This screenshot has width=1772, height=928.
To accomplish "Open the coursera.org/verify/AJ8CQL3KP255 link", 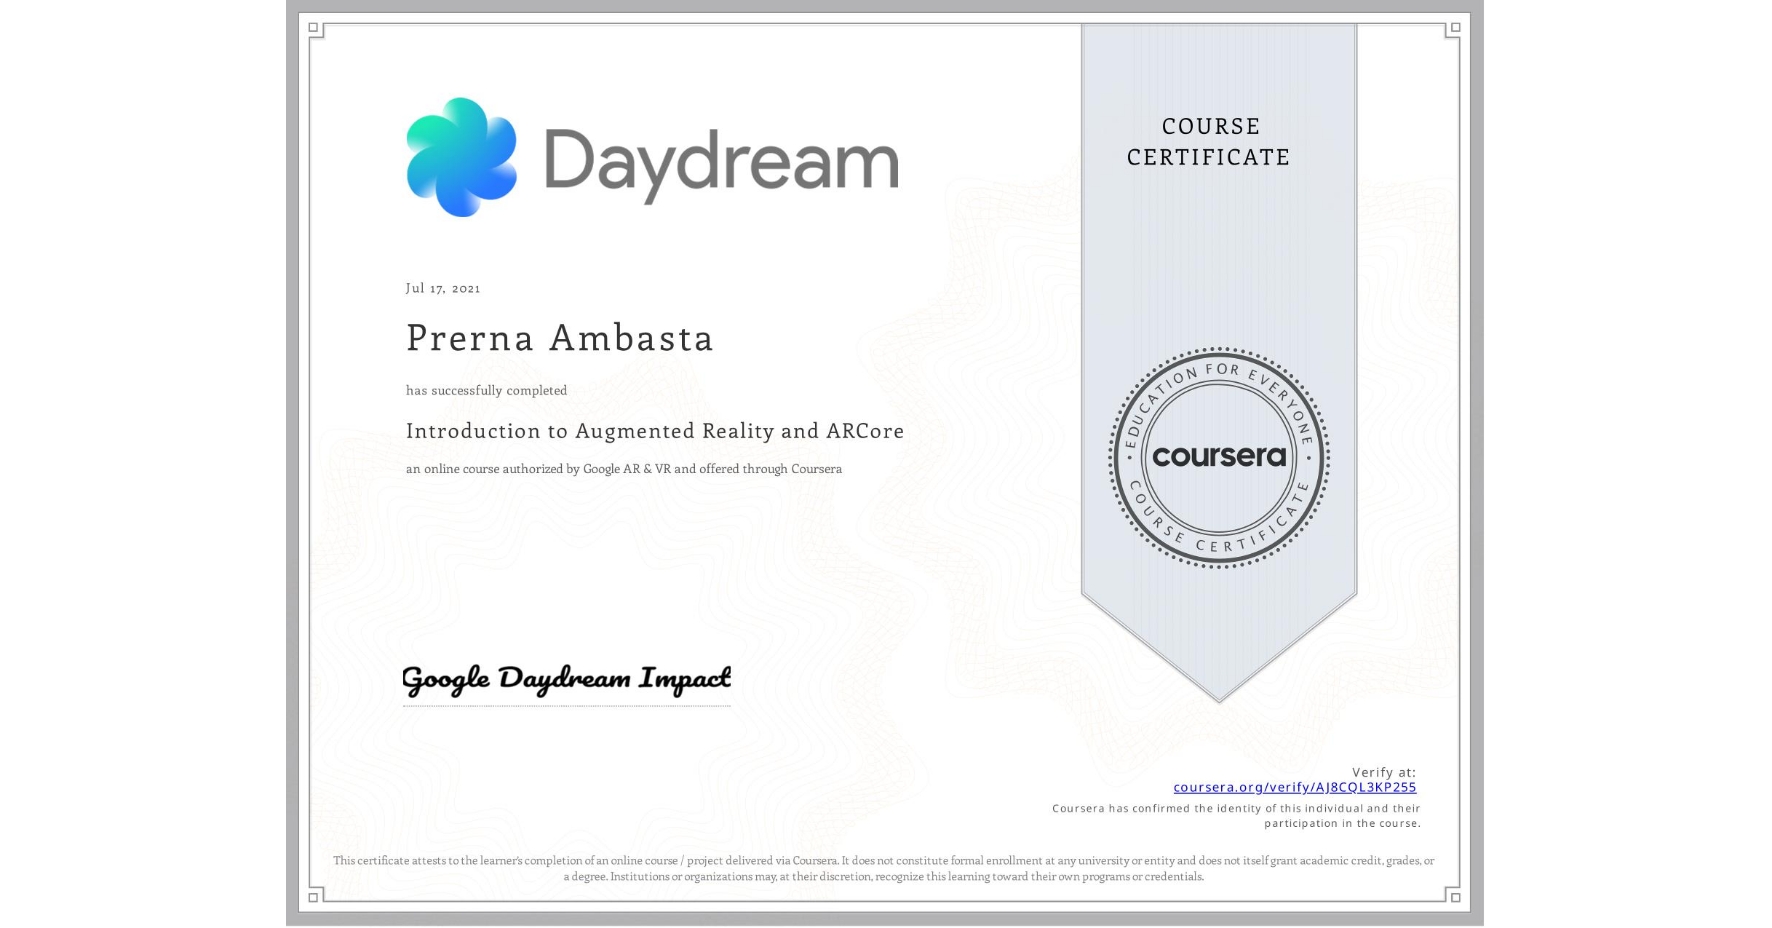I will point(1294,788).
